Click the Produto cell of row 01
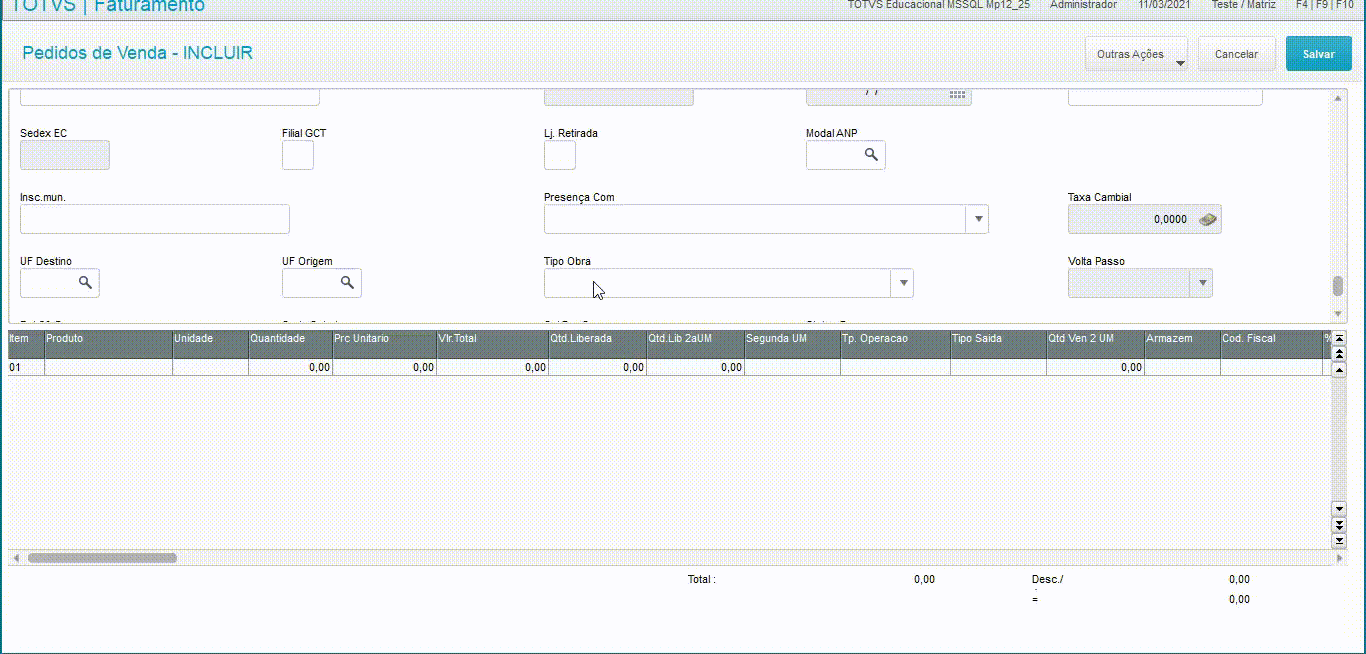The image size is (1366, 654). [109, 367]
